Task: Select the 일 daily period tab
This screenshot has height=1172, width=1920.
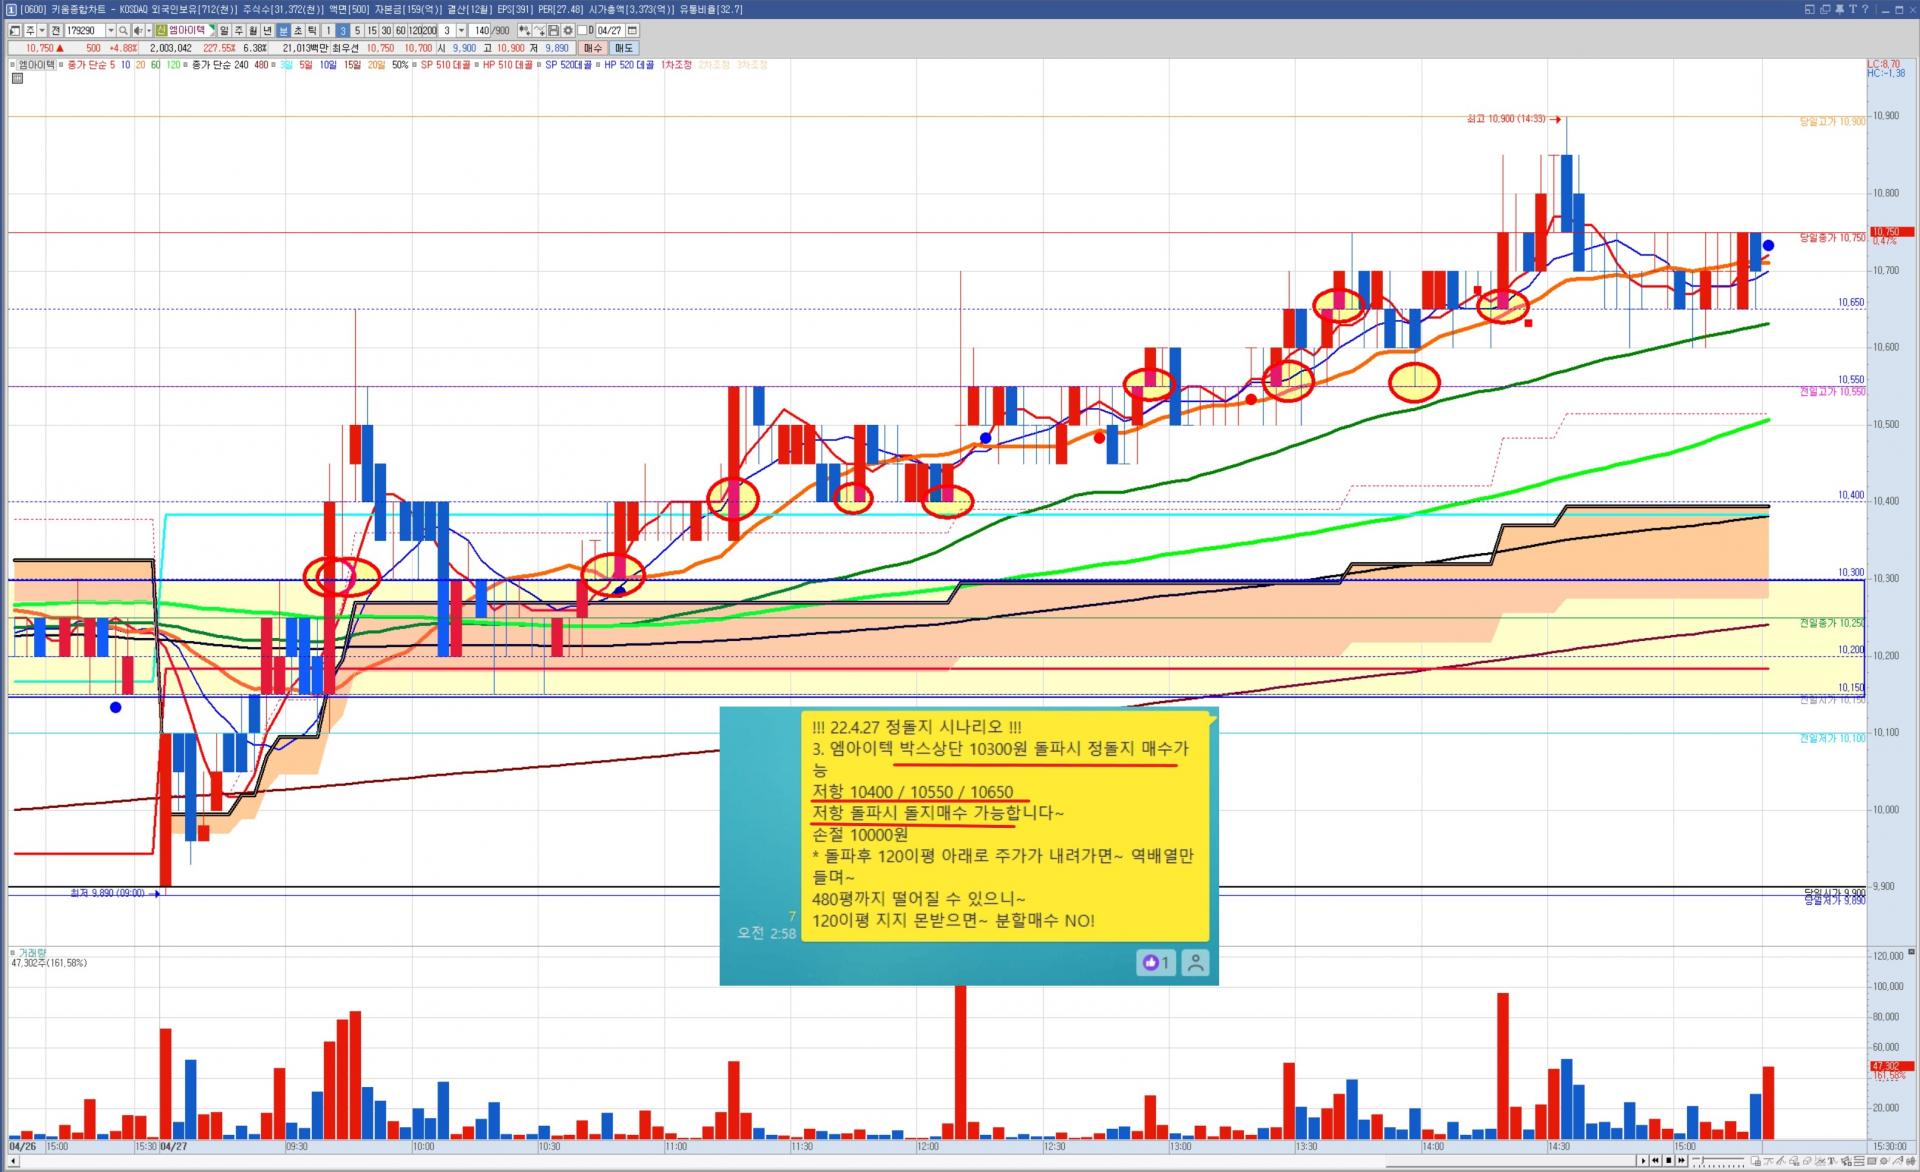Action: (x=224, y=31)
